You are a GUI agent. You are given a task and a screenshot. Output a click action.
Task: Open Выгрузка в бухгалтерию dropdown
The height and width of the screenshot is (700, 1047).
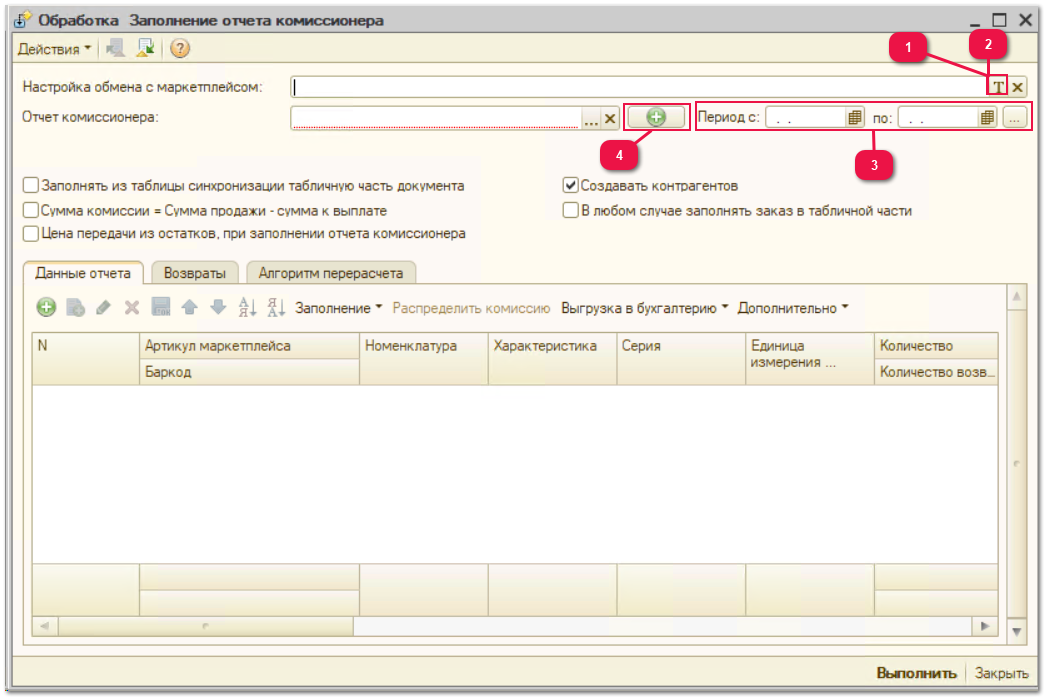644,308
